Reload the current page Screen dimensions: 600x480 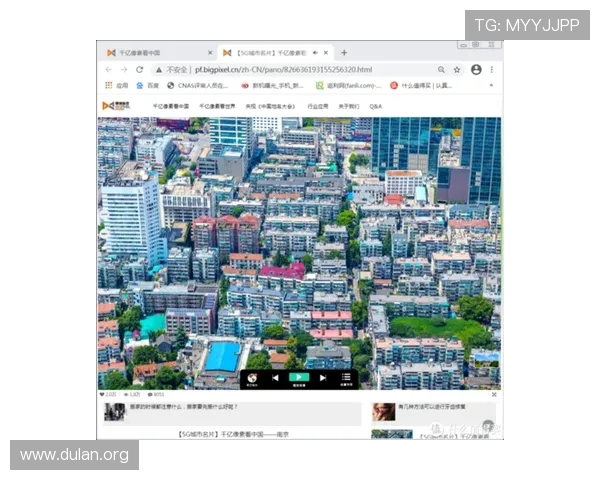(140, 70)
